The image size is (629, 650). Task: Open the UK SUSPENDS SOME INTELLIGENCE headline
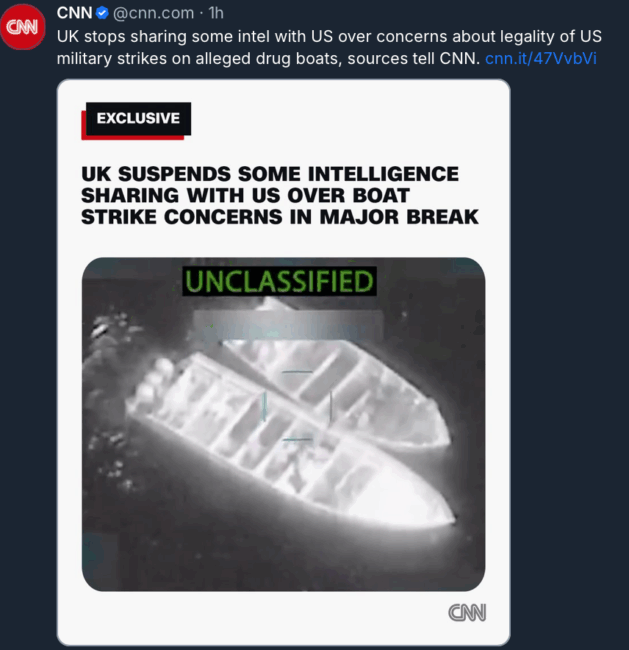click(x=280, y=195)
